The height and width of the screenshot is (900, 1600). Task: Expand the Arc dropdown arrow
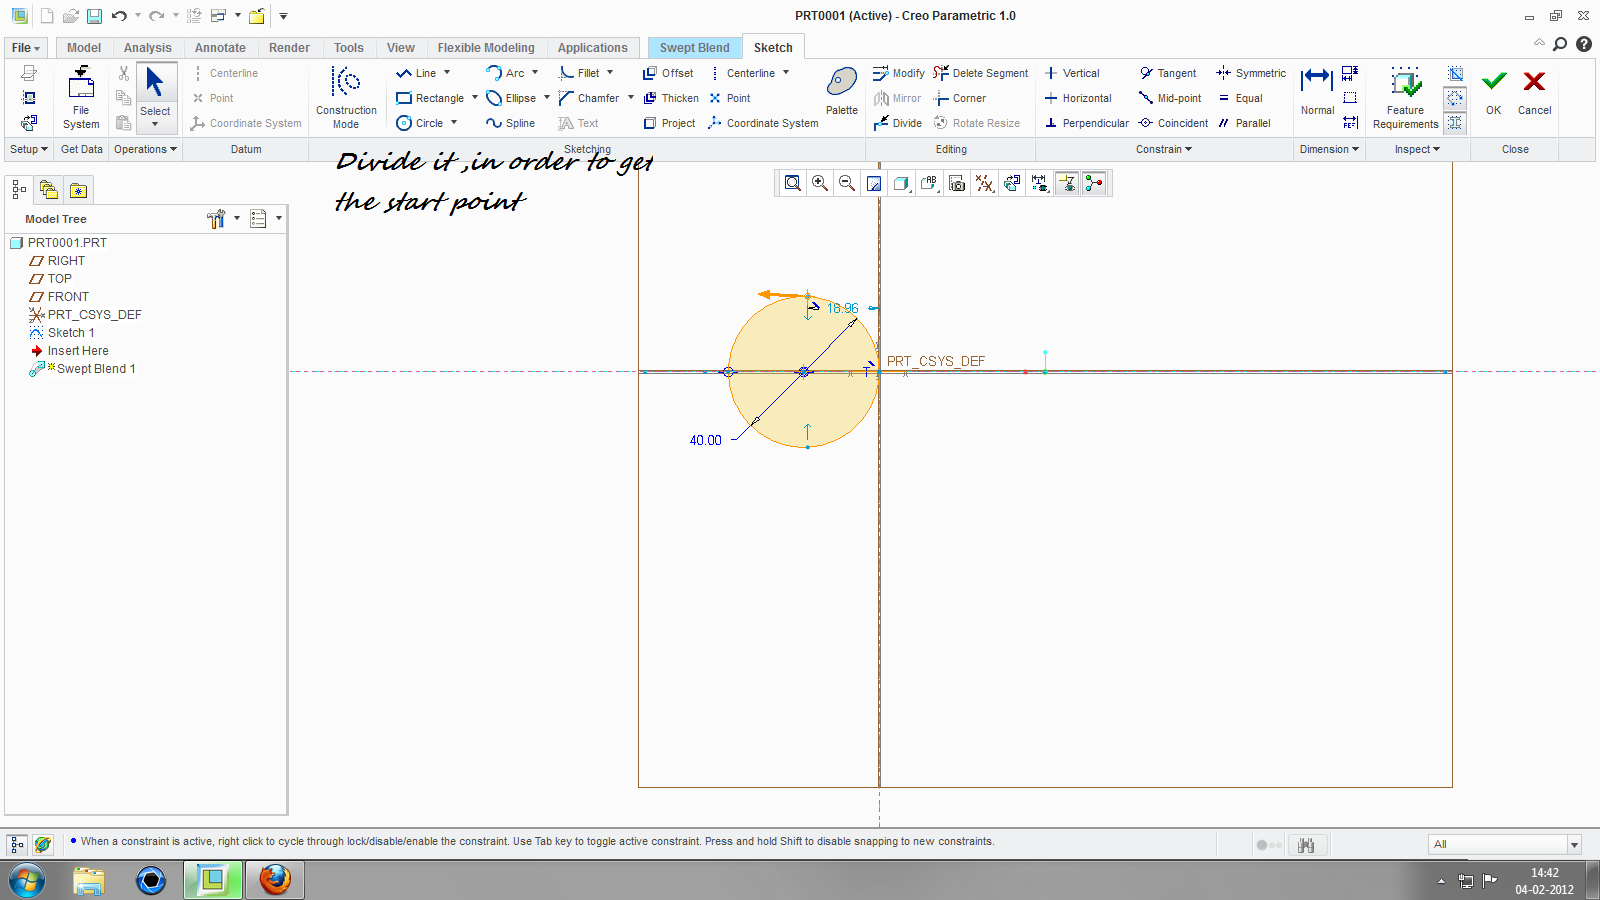[x=535, y=73]
